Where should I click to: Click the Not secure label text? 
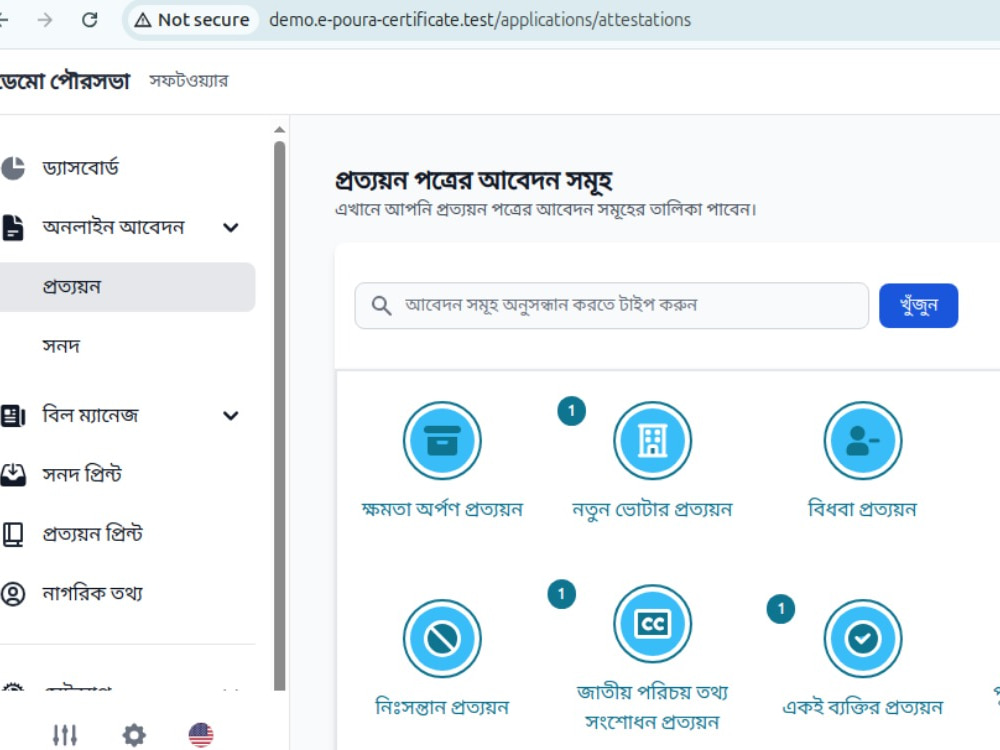pos(203,20)
